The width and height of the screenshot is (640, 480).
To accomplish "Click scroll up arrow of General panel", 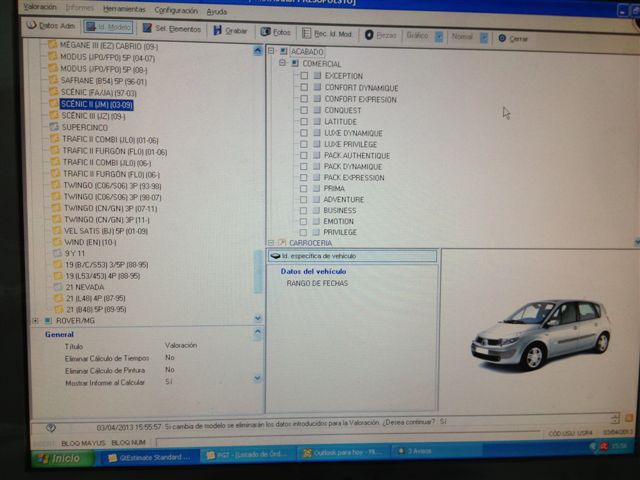I will [x=258, y=332].
